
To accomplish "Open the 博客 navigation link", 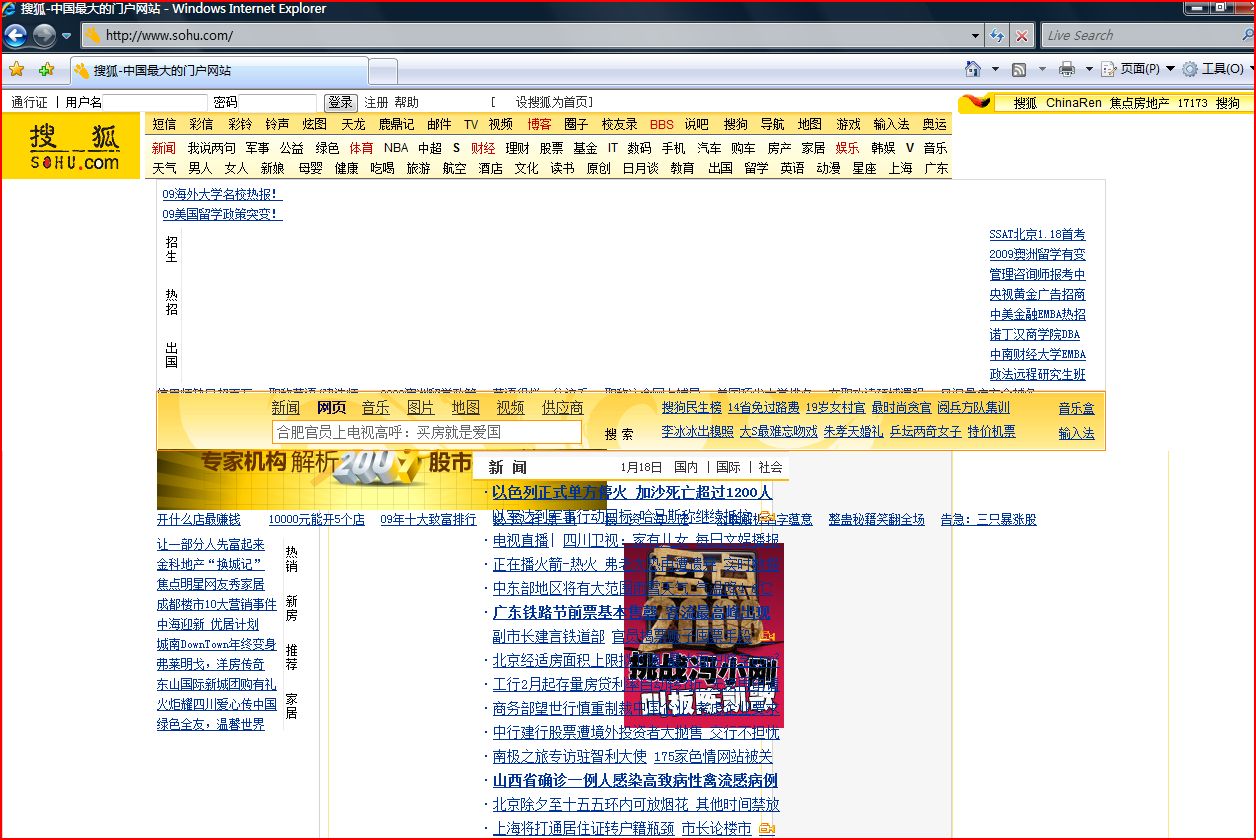I will [539, 124].
